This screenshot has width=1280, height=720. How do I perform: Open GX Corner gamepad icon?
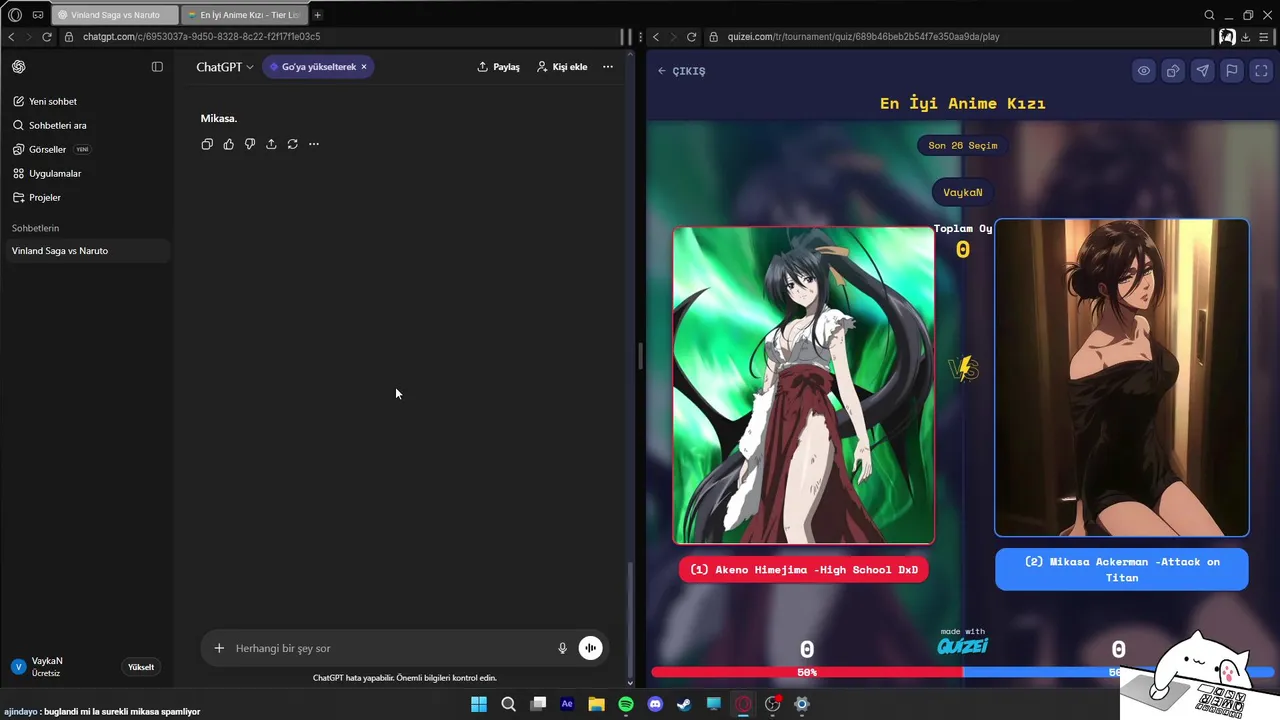(x=37, y=15)
